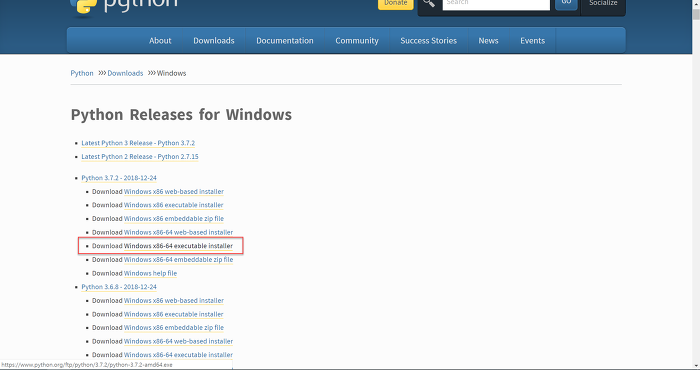
Task: Open the Downloads navigation menu
Action: click(x=213, y=41)
